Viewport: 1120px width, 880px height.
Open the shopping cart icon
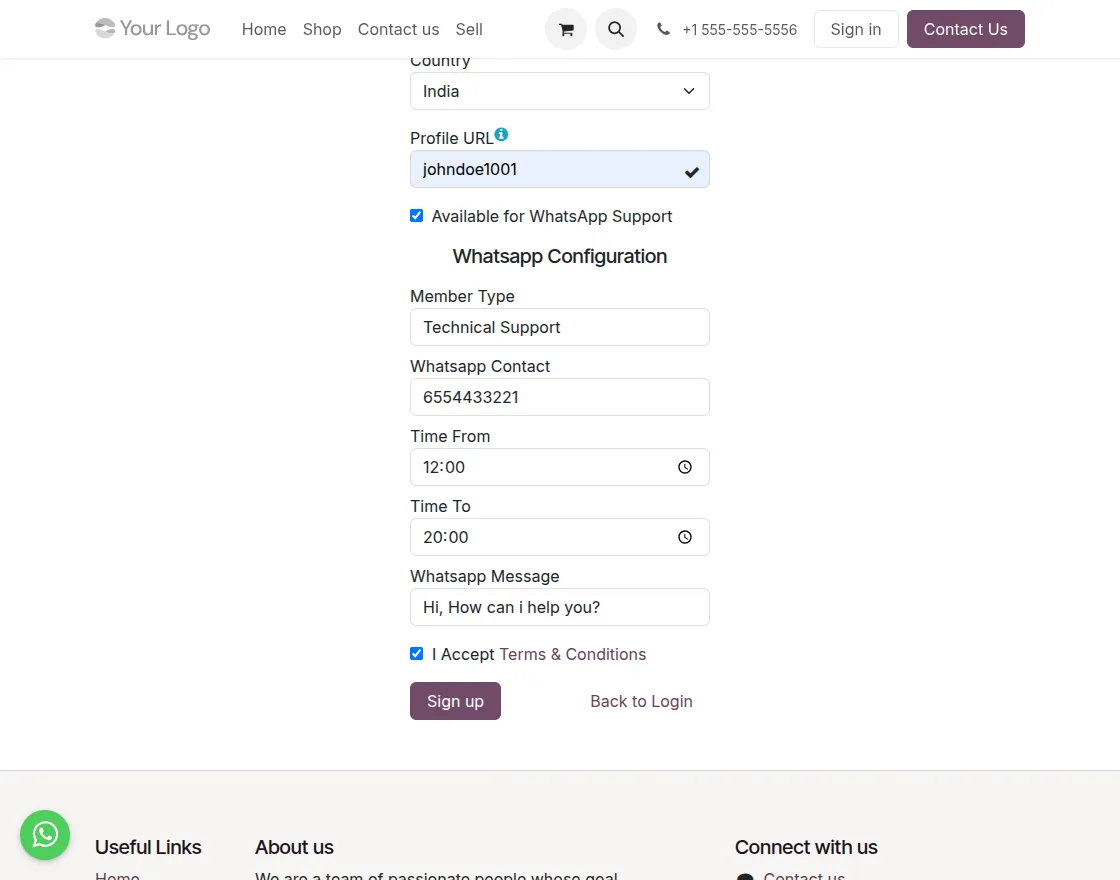[x=566, y=30]
